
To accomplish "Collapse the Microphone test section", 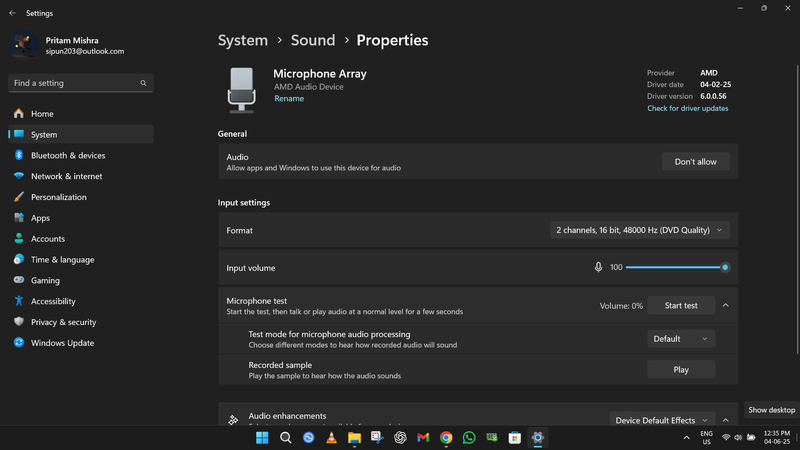I will coord(726,306).
